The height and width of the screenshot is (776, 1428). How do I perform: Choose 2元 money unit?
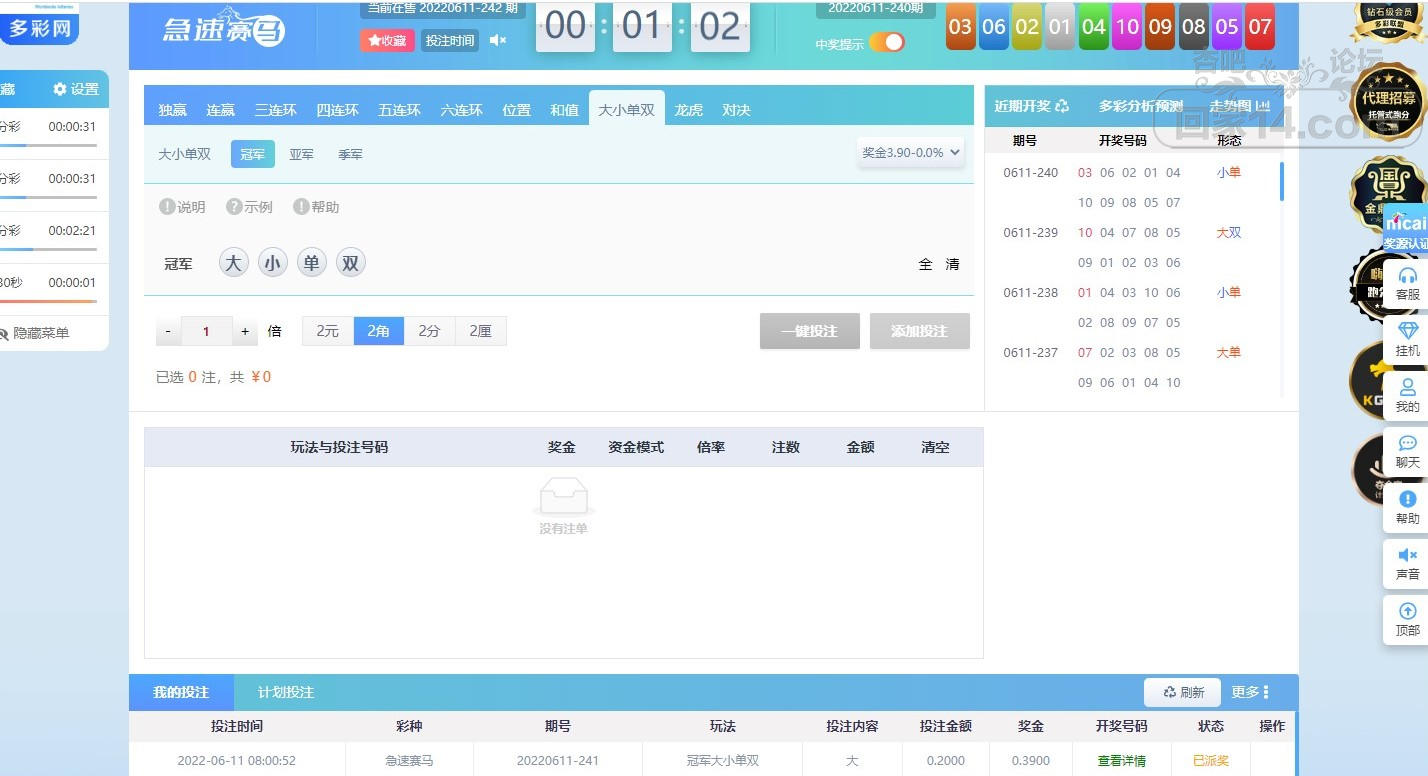(x=328, y=331)
